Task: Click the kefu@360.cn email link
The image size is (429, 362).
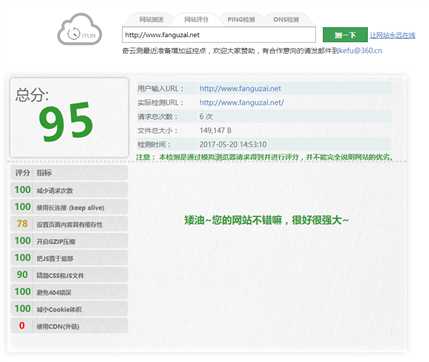Action: [x=360, y=51]
